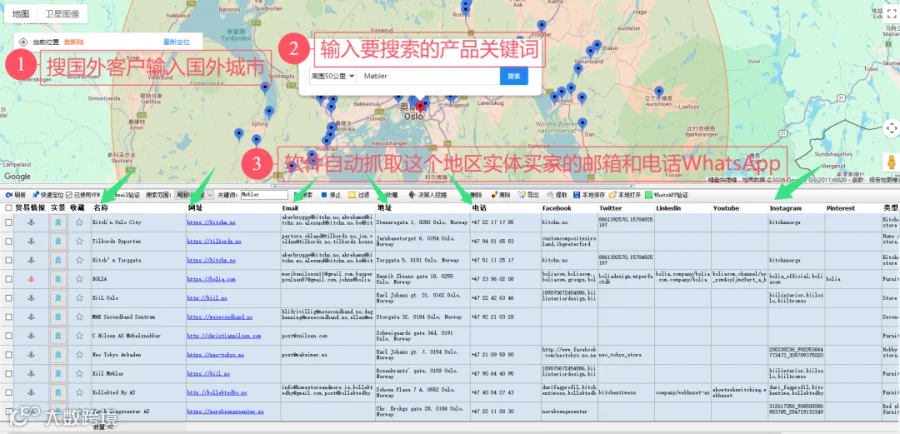
Task: Click the Linkedin column header
Action: 669,208
